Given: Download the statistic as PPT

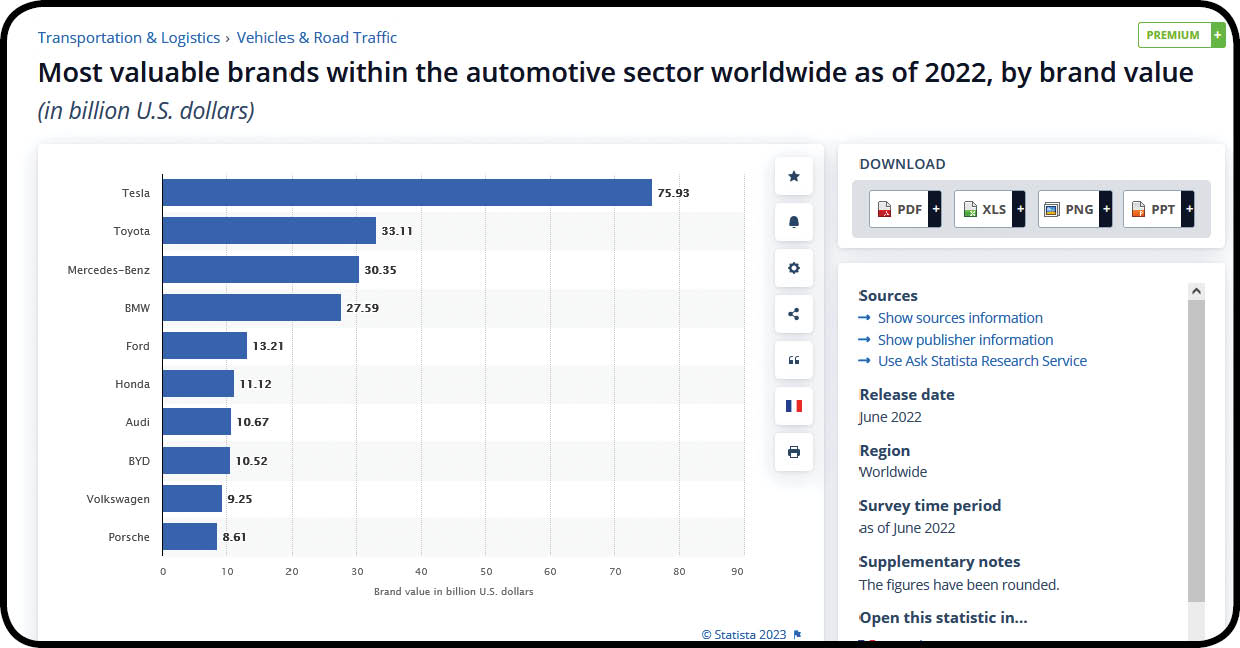Looking at the screenshot, I should (1159, 209).
